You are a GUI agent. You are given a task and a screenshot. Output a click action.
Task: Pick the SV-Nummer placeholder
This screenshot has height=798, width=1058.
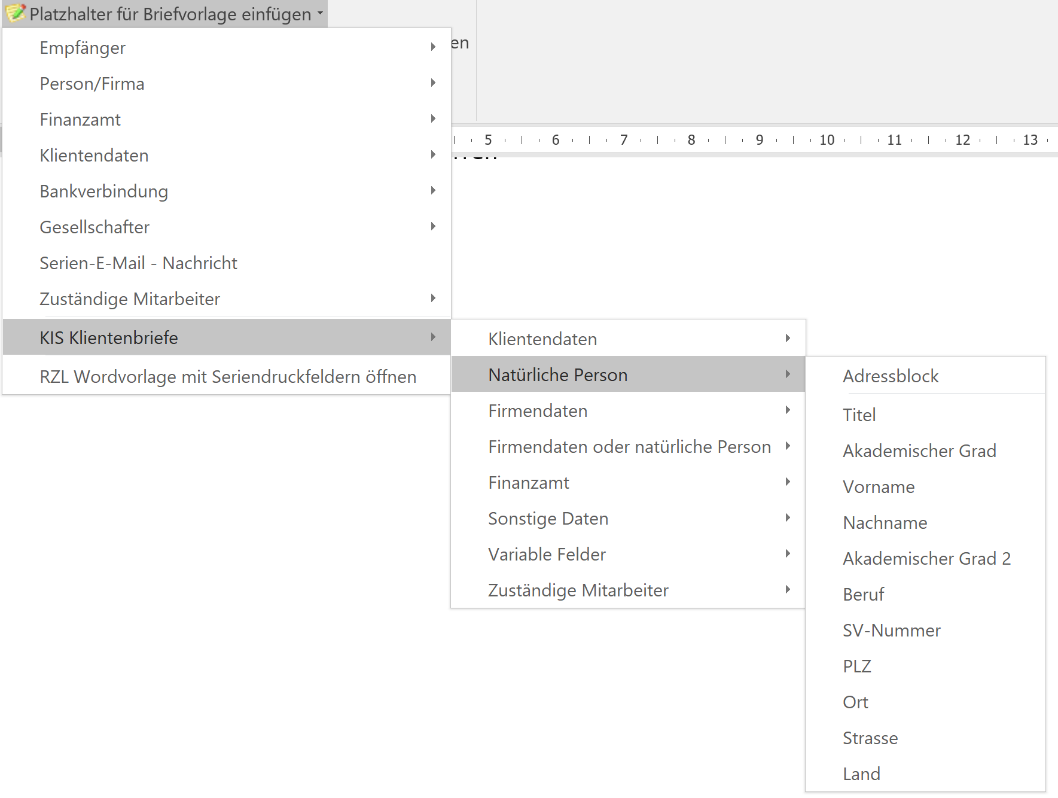point(892,630)
